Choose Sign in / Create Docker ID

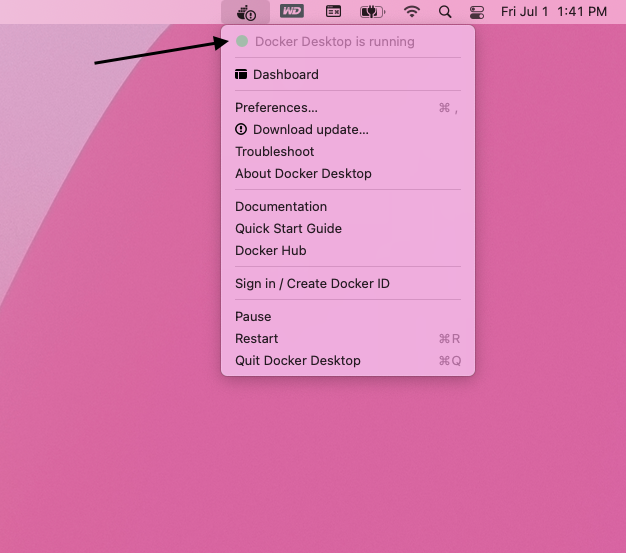click(348, 283)
